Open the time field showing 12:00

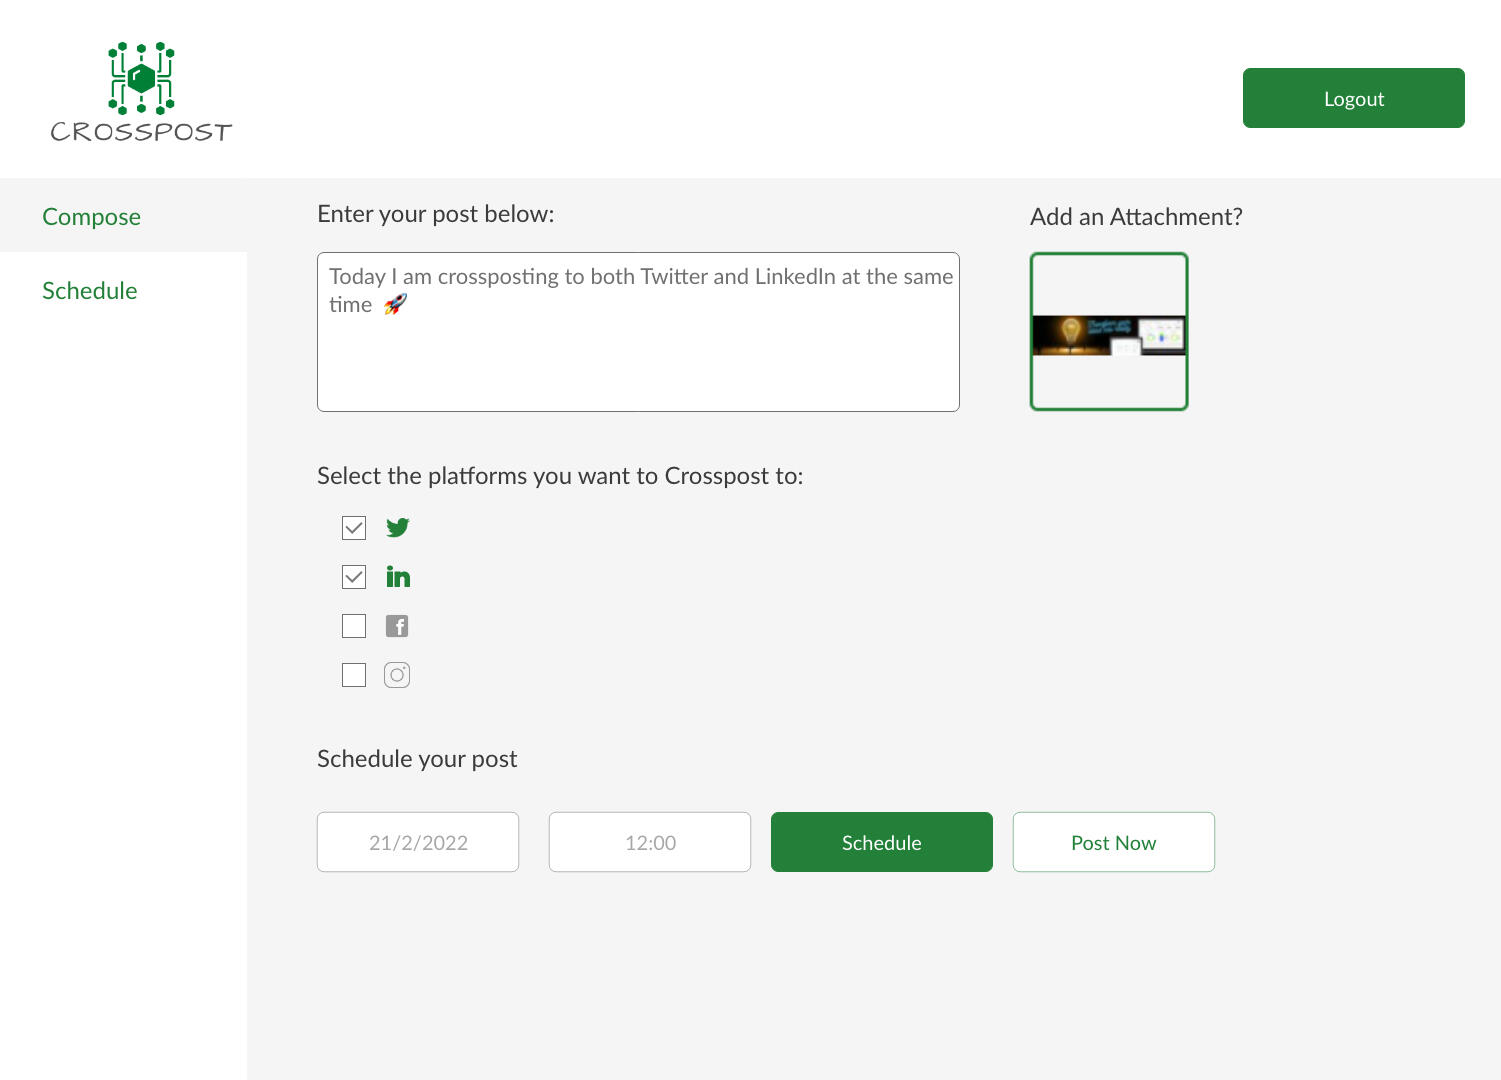(x=650, y=842)
